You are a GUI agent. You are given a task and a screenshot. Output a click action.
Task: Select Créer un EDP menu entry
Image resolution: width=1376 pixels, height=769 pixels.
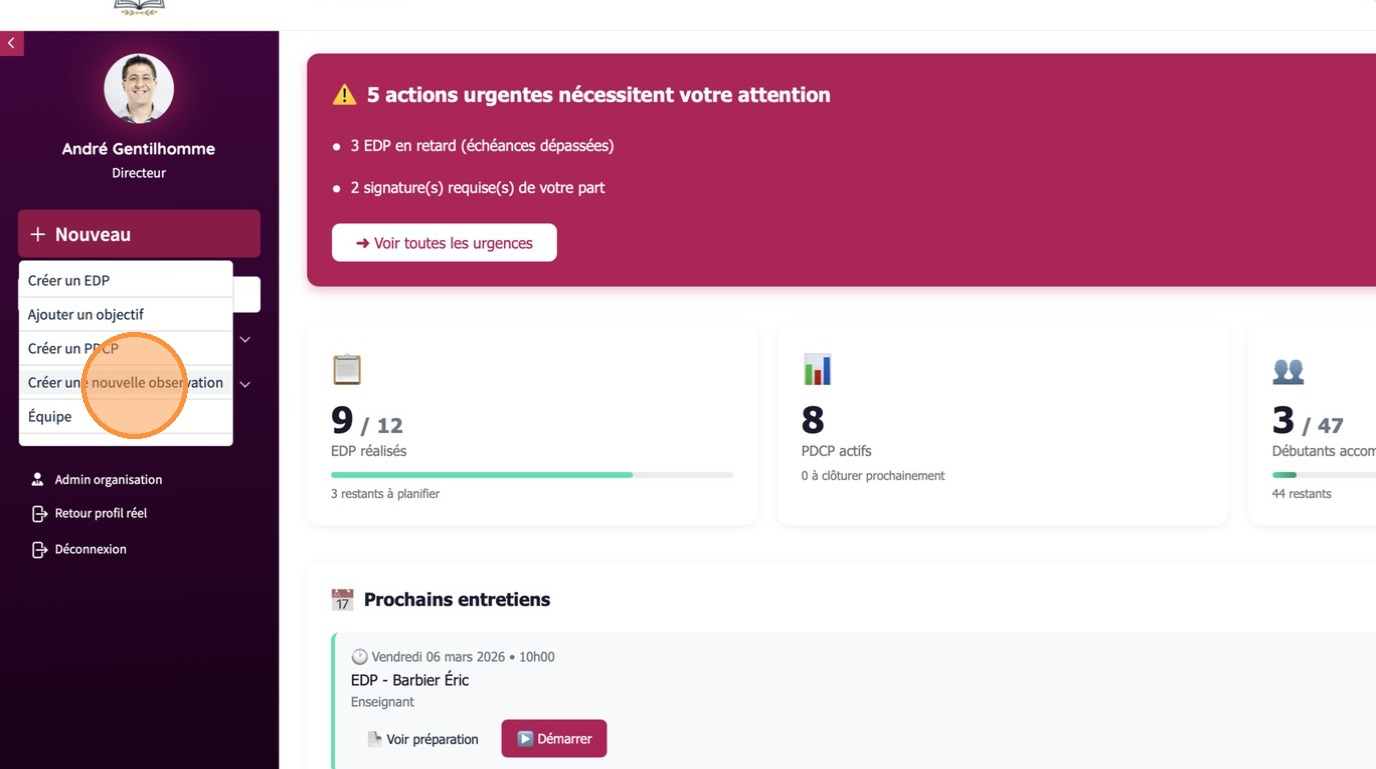[x=69, y=280]
